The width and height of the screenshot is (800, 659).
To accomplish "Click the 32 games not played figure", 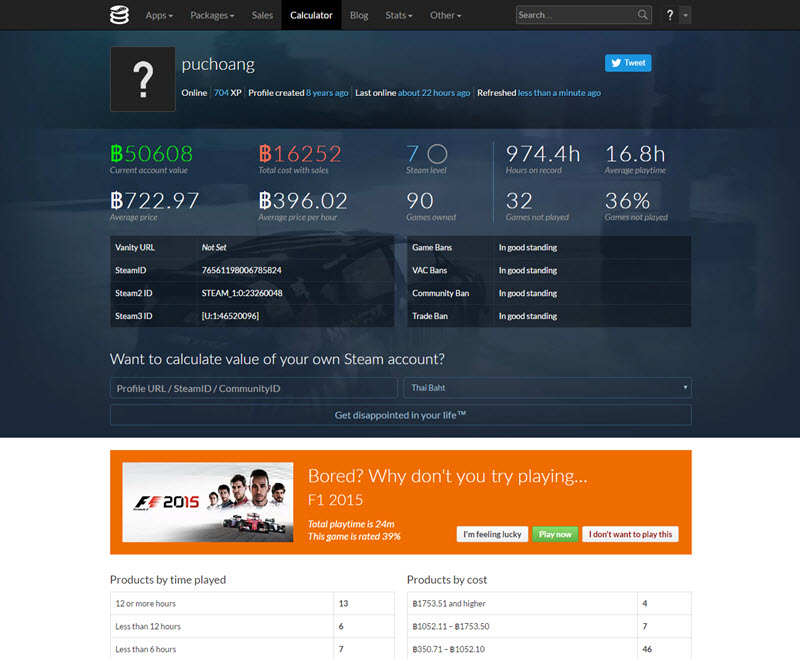I will (519, 200).
